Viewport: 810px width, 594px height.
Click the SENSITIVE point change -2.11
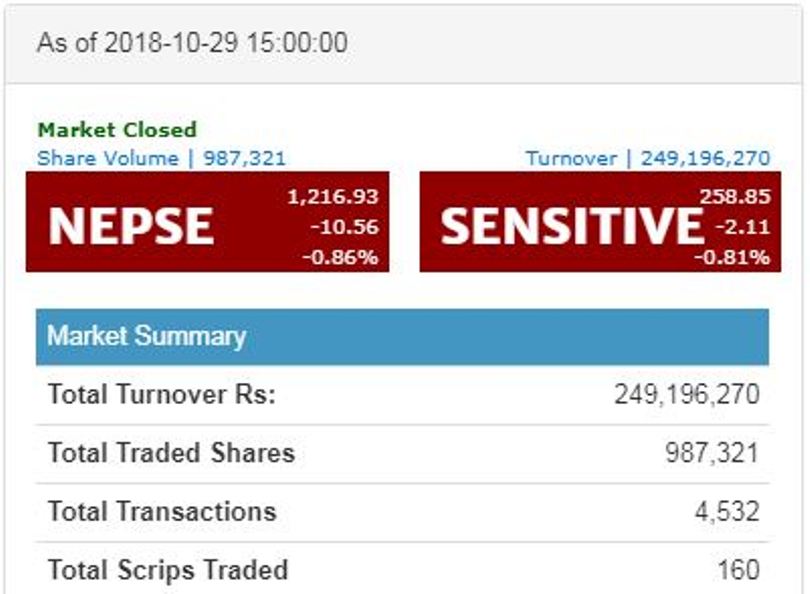742,227
